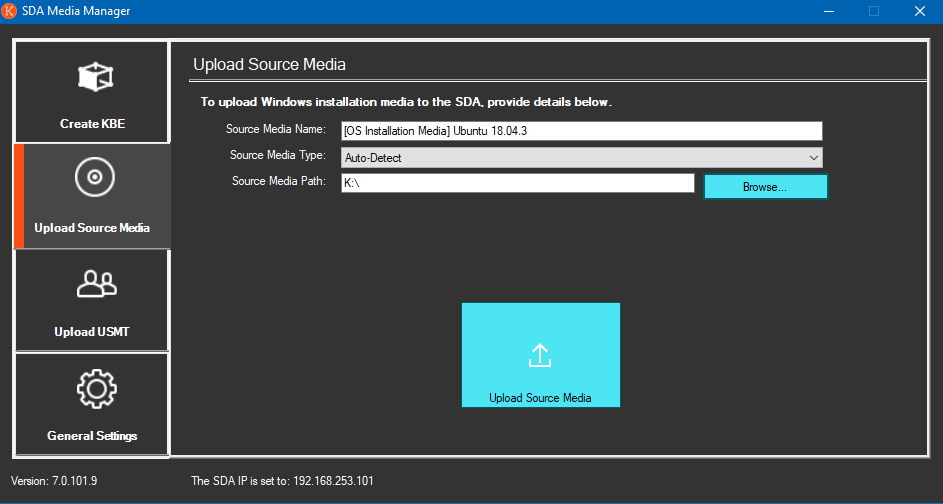Open General Settings via the gear icon
The image size is (943, 504).
[96, 388]
